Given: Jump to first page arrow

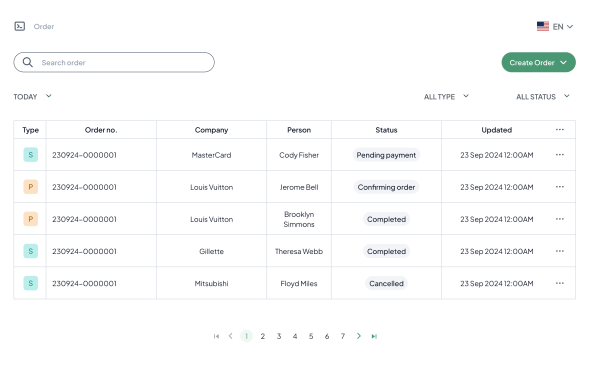Looking at the screenshot, I should [216, 336].
